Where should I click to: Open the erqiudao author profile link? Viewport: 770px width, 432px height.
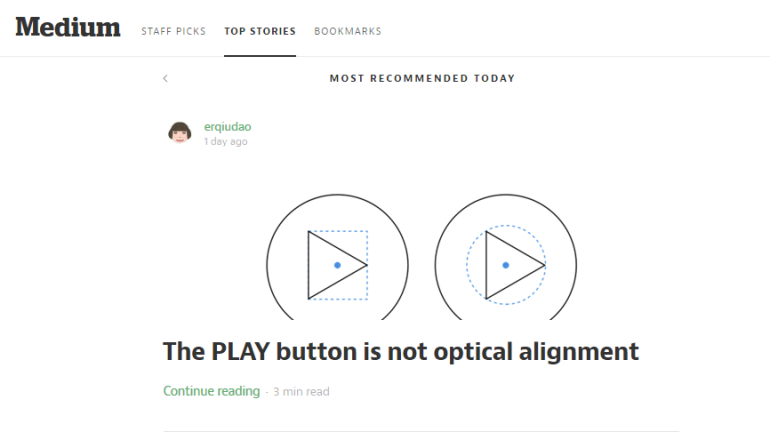[x=225, y=127]
